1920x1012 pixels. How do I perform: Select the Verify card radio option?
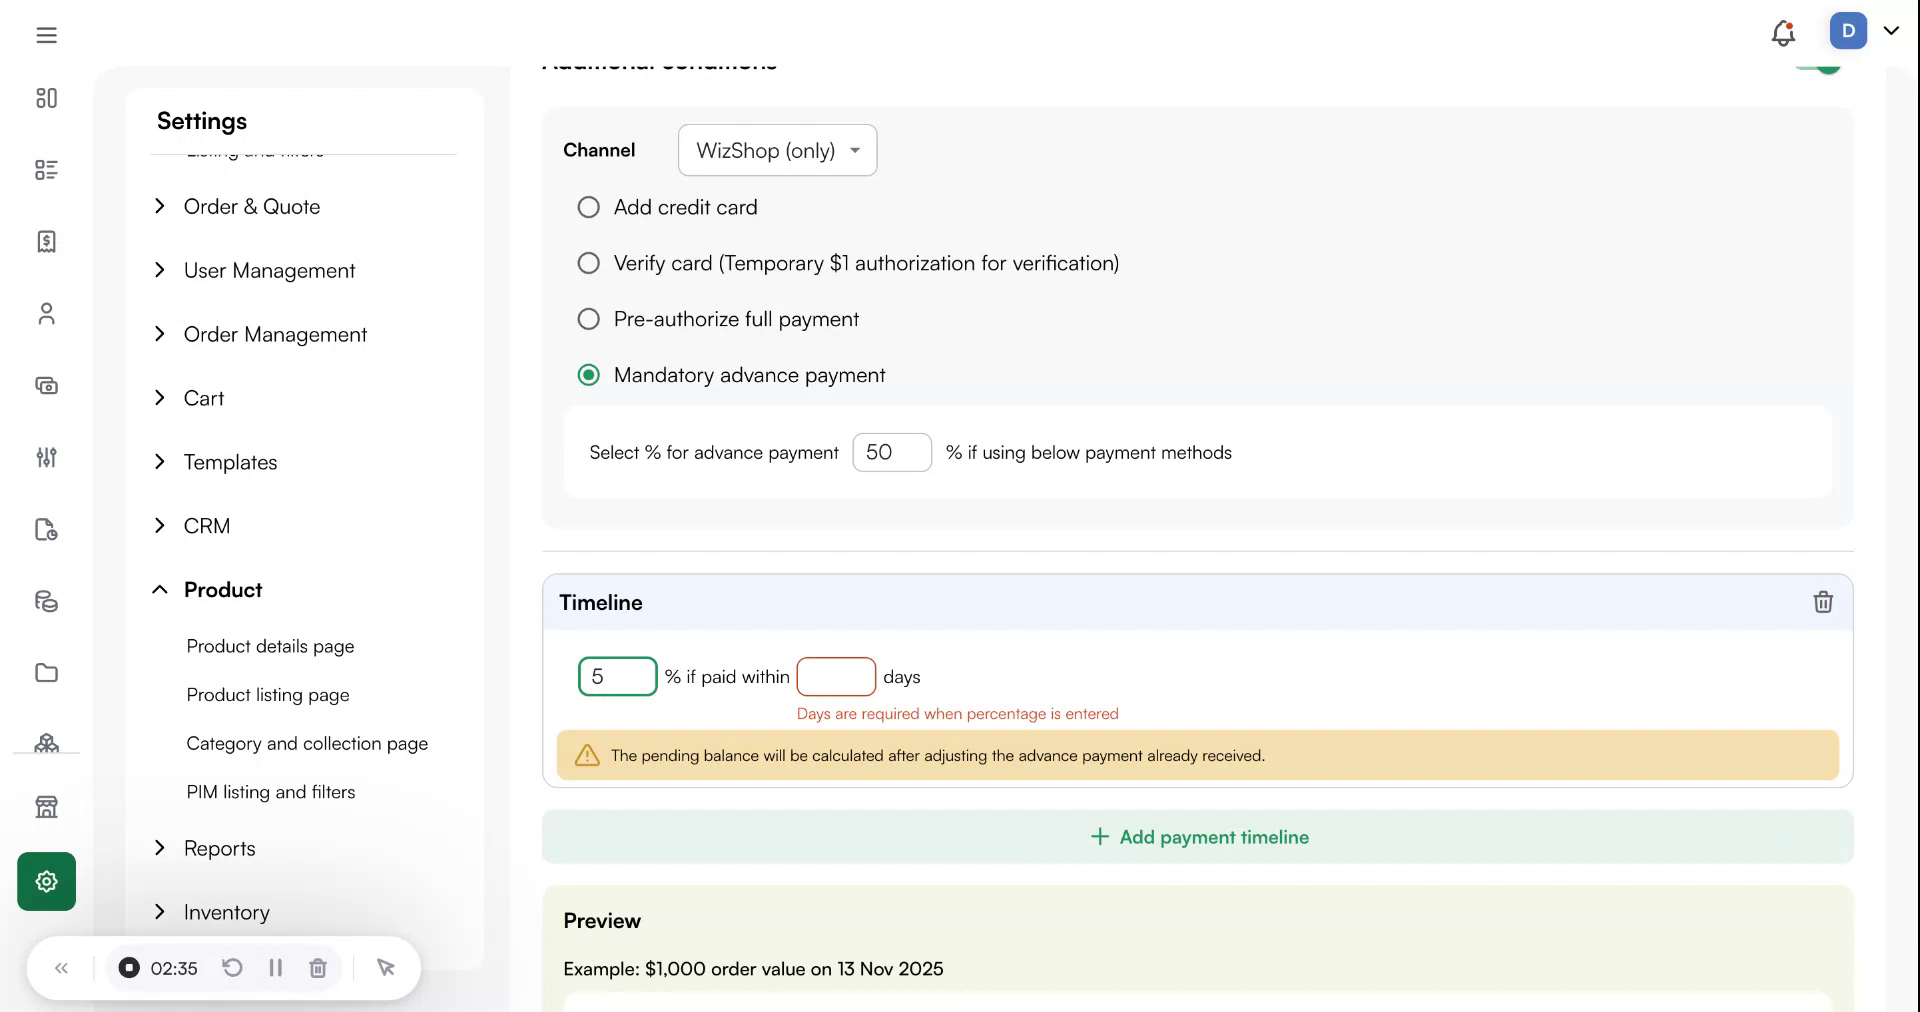pyautogui.click(x=589, y=263)
